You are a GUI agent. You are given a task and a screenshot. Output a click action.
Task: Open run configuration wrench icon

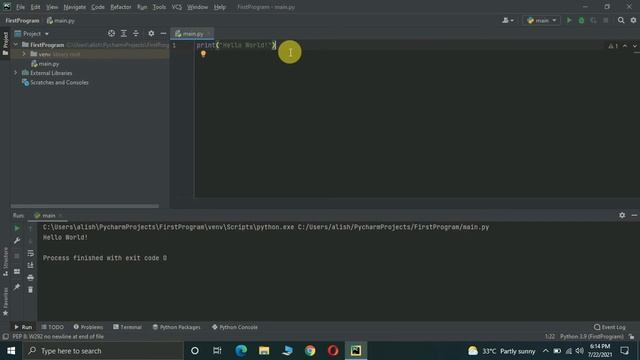17,241
